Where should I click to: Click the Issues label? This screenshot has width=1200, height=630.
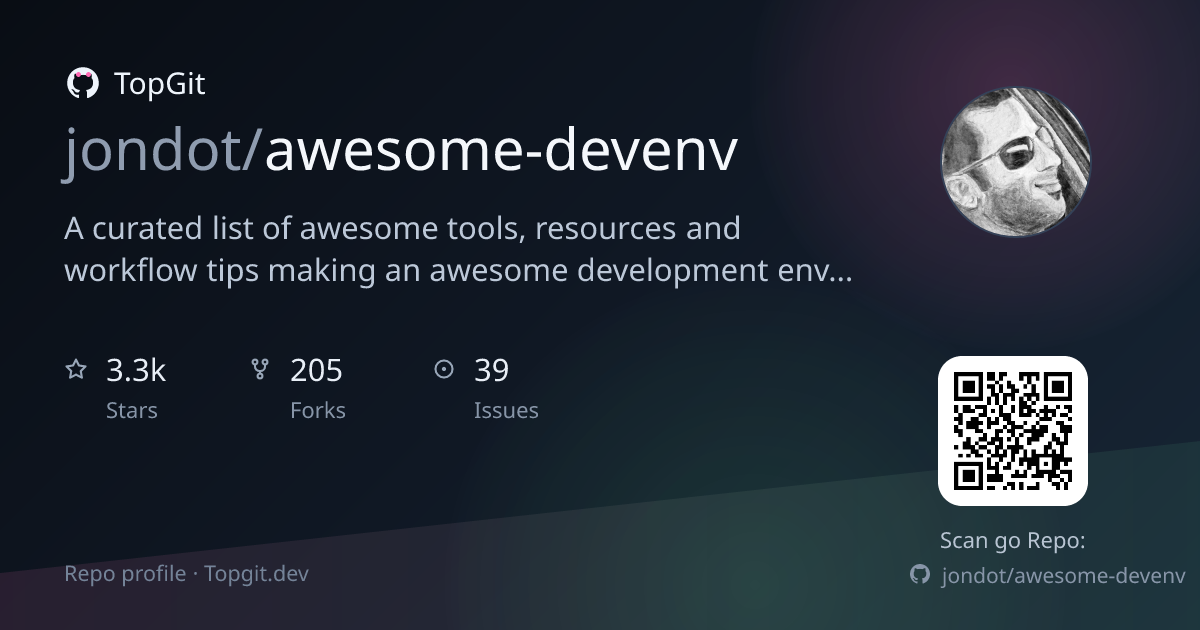click(506, 411)
